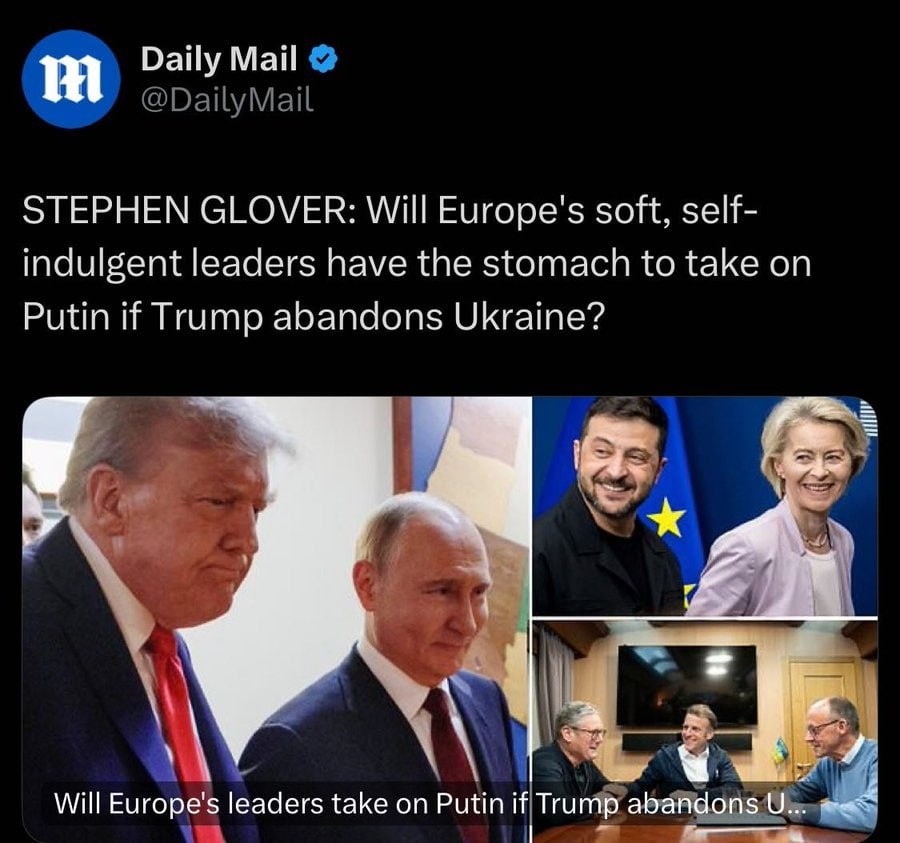This screenshot has width=900, height=843.
Task: Open the meeting room photo with three men
Action: (705, 731)
